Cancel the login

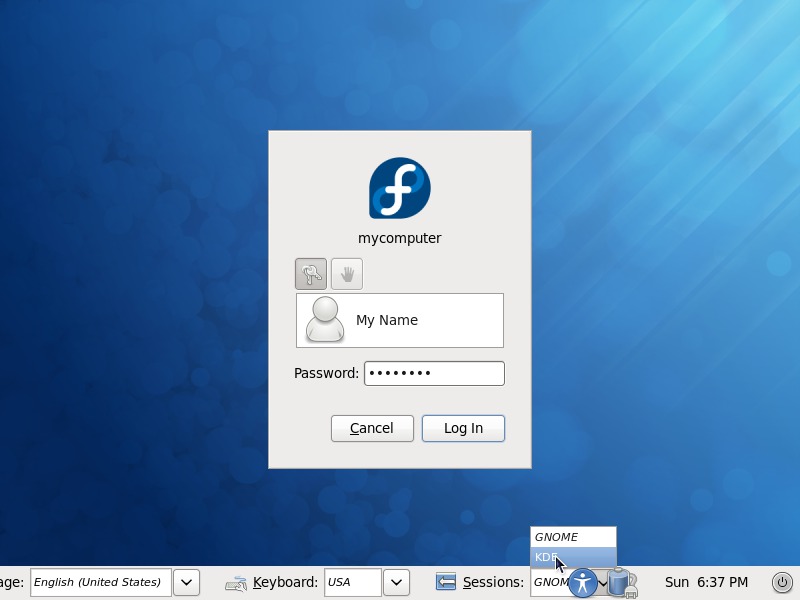coord(372,428)
